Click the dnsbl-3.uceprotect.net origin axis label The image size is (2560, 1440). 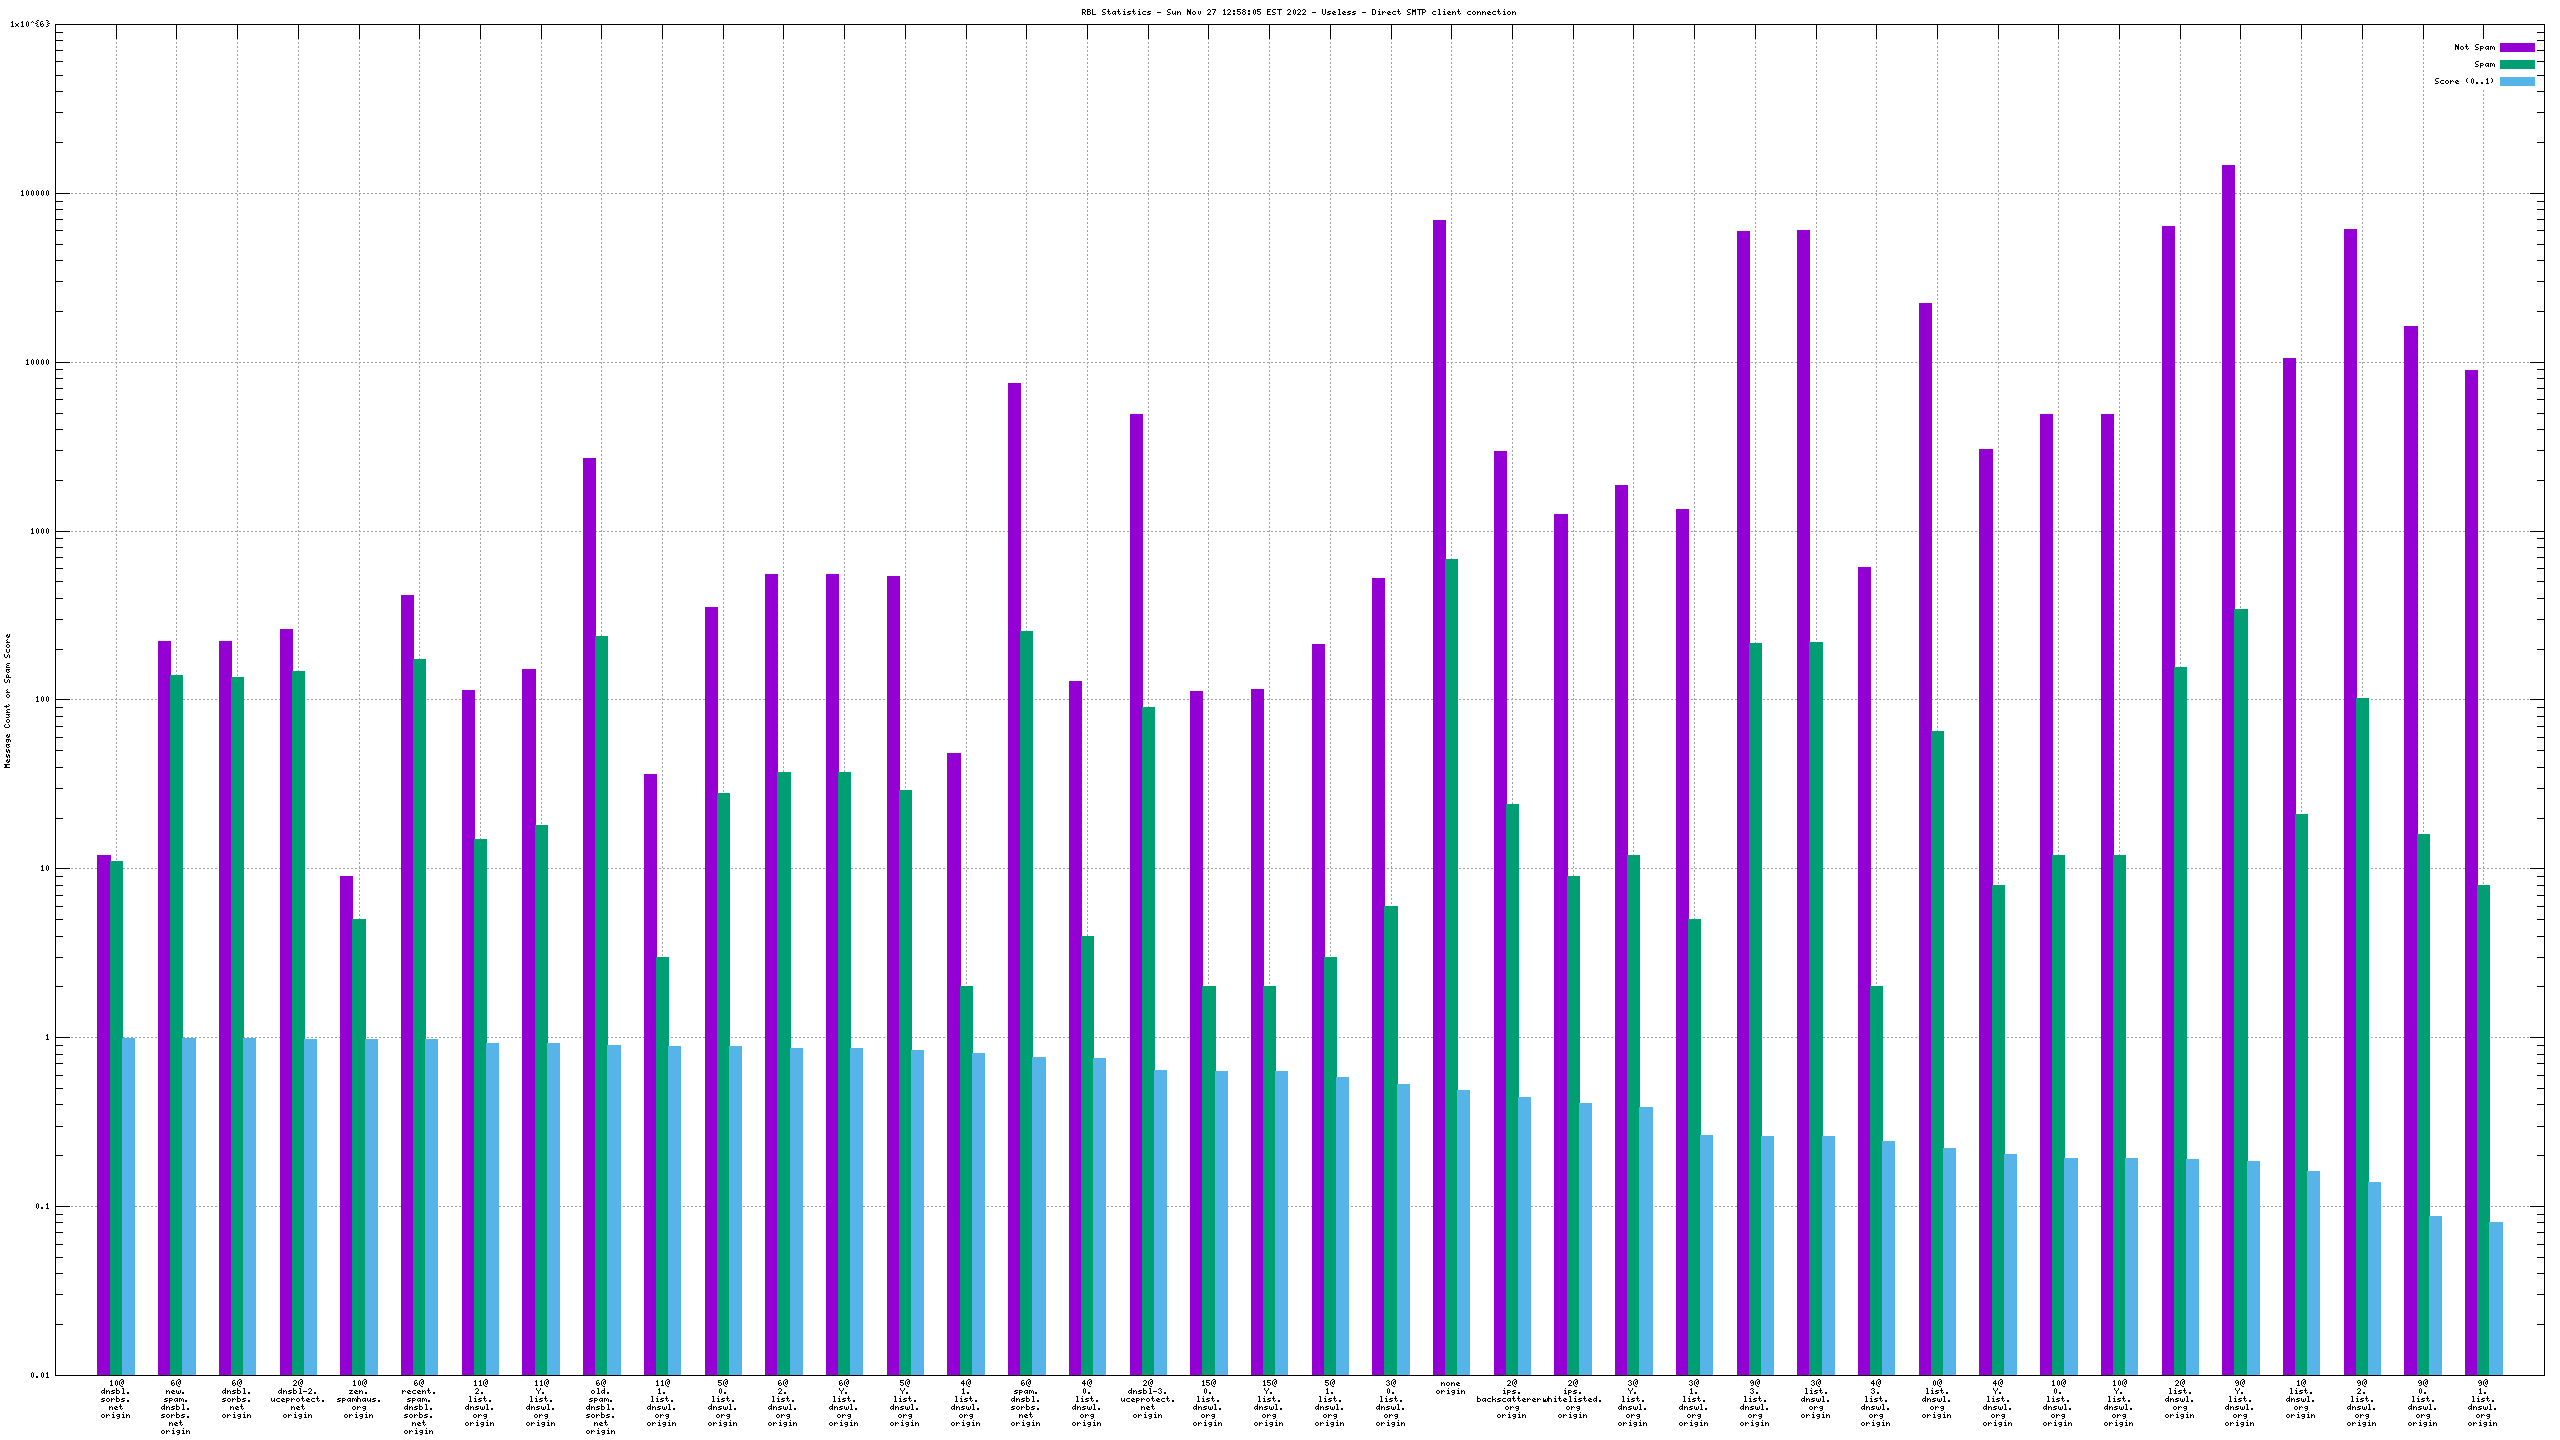coord(1147,1400)
